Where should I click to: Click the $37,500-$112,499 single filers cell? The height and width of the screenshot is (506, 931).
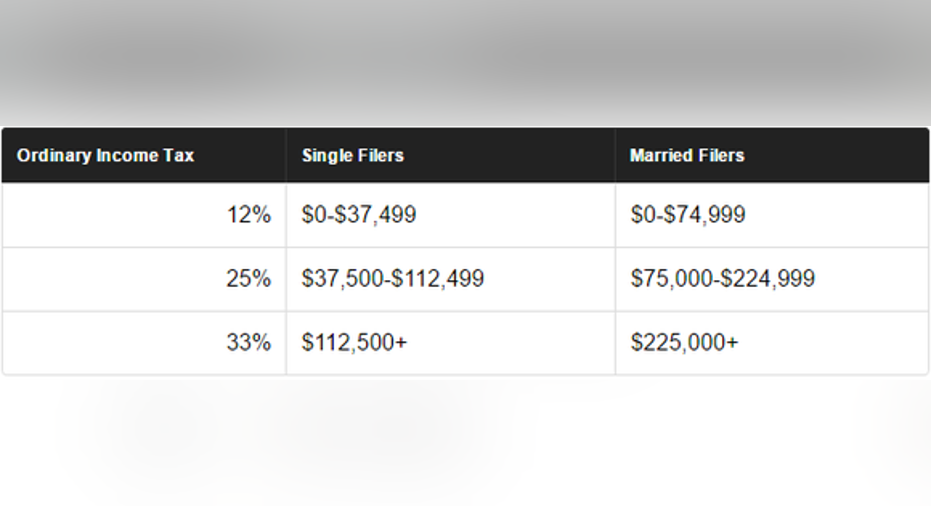click(x=393, y=279)
